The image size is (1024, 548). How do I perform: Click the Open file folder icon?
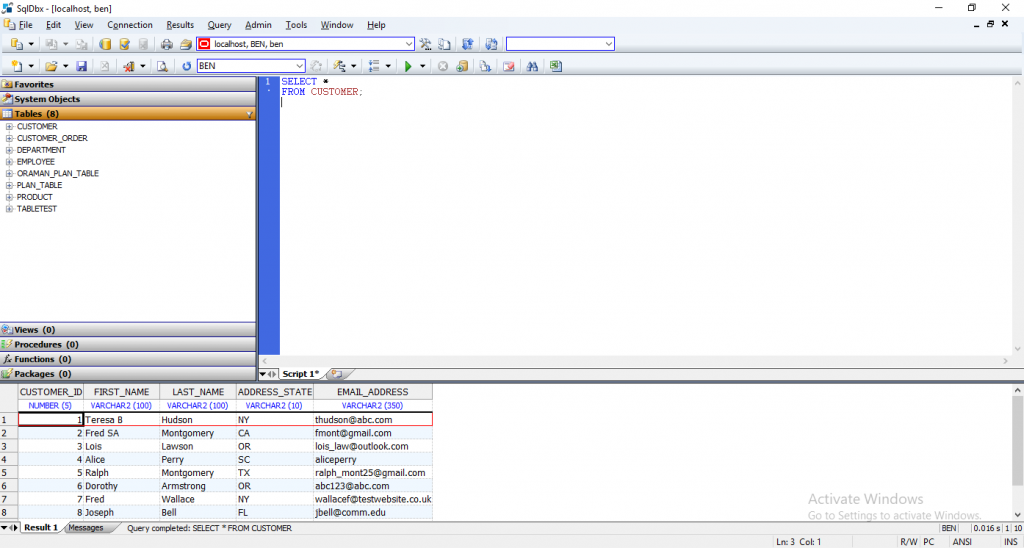pyautogui.click(x=50, y=66)
